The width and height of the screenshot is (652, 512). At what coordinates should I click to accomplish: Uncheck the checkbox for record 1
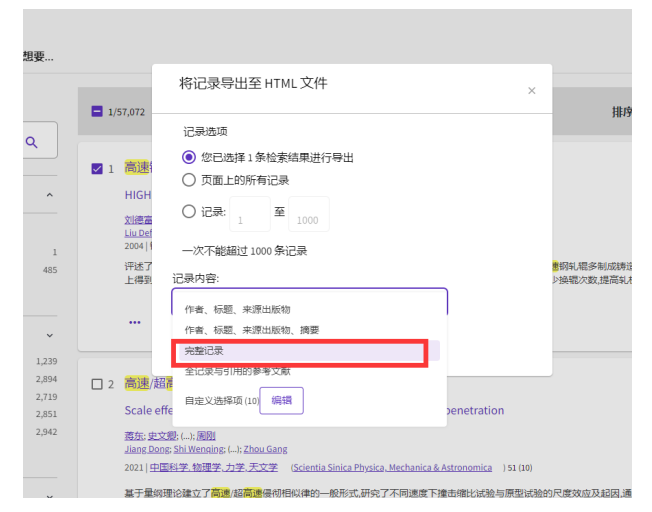97,169
